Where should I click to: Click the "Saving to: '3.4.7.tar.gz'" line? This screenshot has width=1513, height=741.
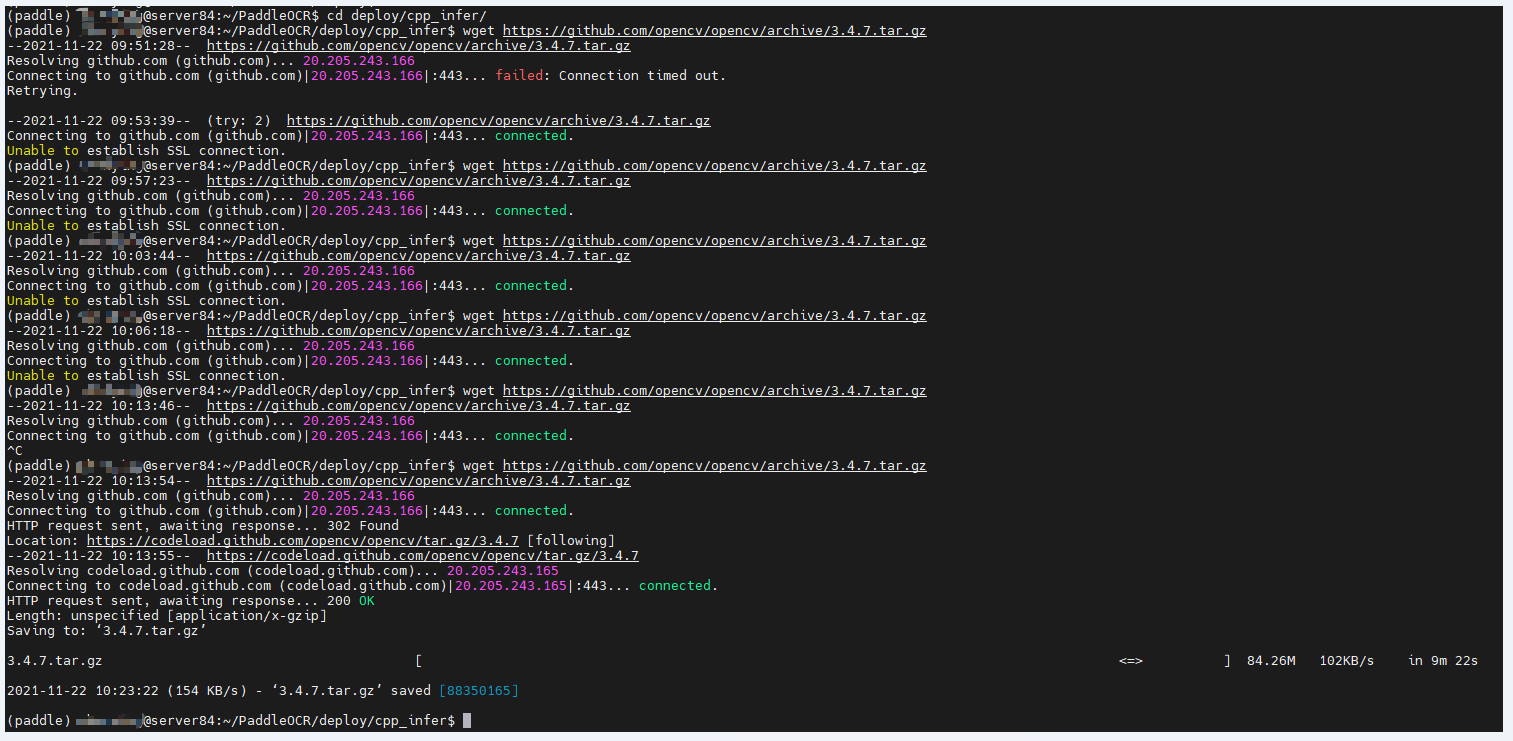[x=106, y=631]
